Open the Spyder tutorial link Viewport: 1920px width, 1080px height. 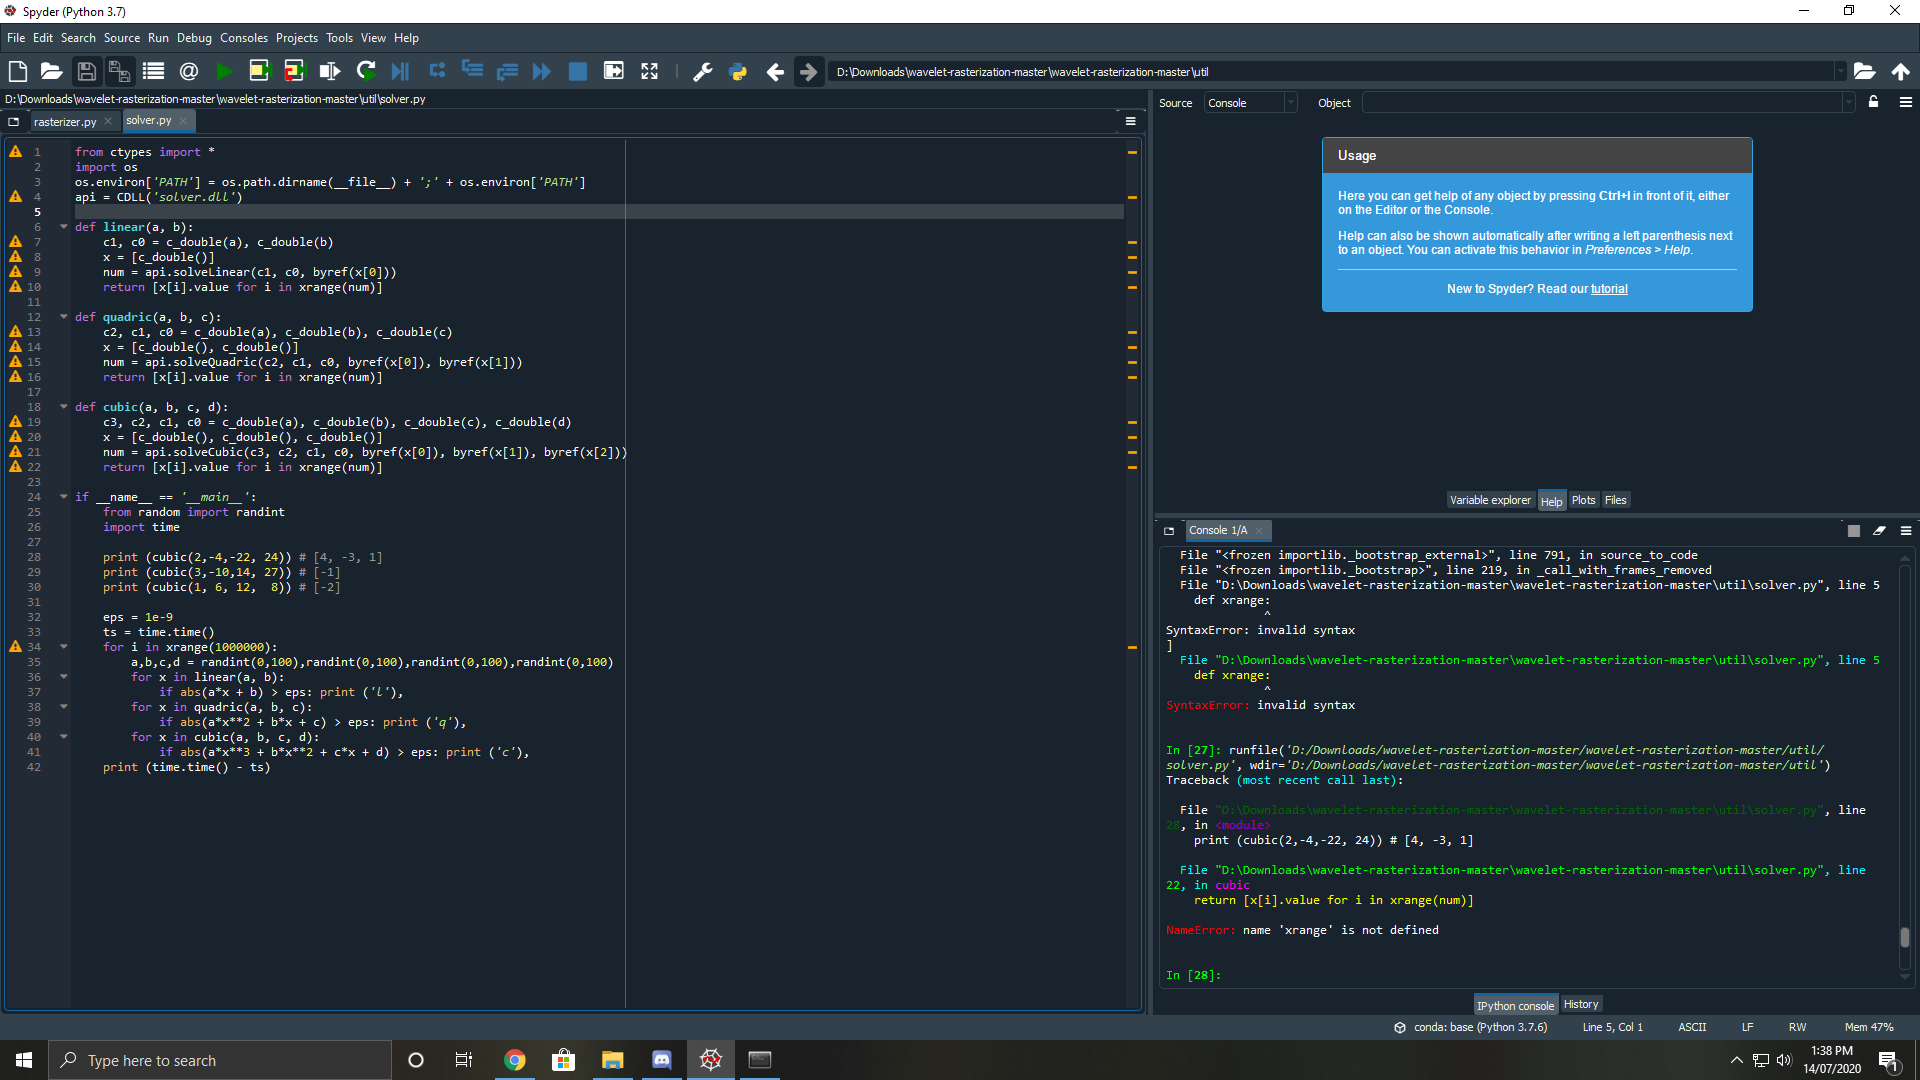pos(1609,289)
